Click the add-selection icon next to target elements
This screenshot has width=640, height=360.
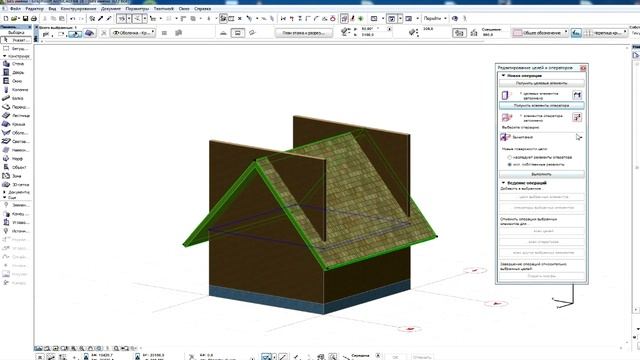577,95
